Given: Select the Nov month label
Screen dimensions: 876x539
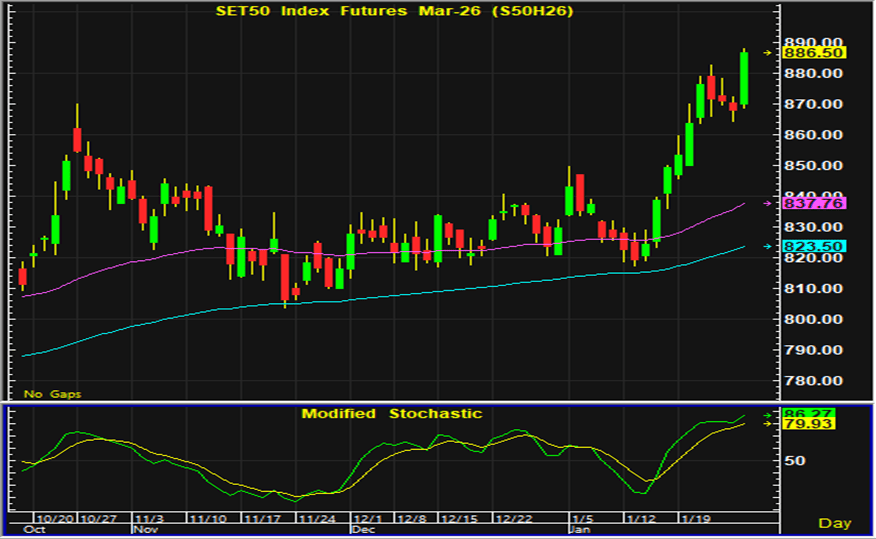Looking at the screenshot, I should (x=147, y=529).
